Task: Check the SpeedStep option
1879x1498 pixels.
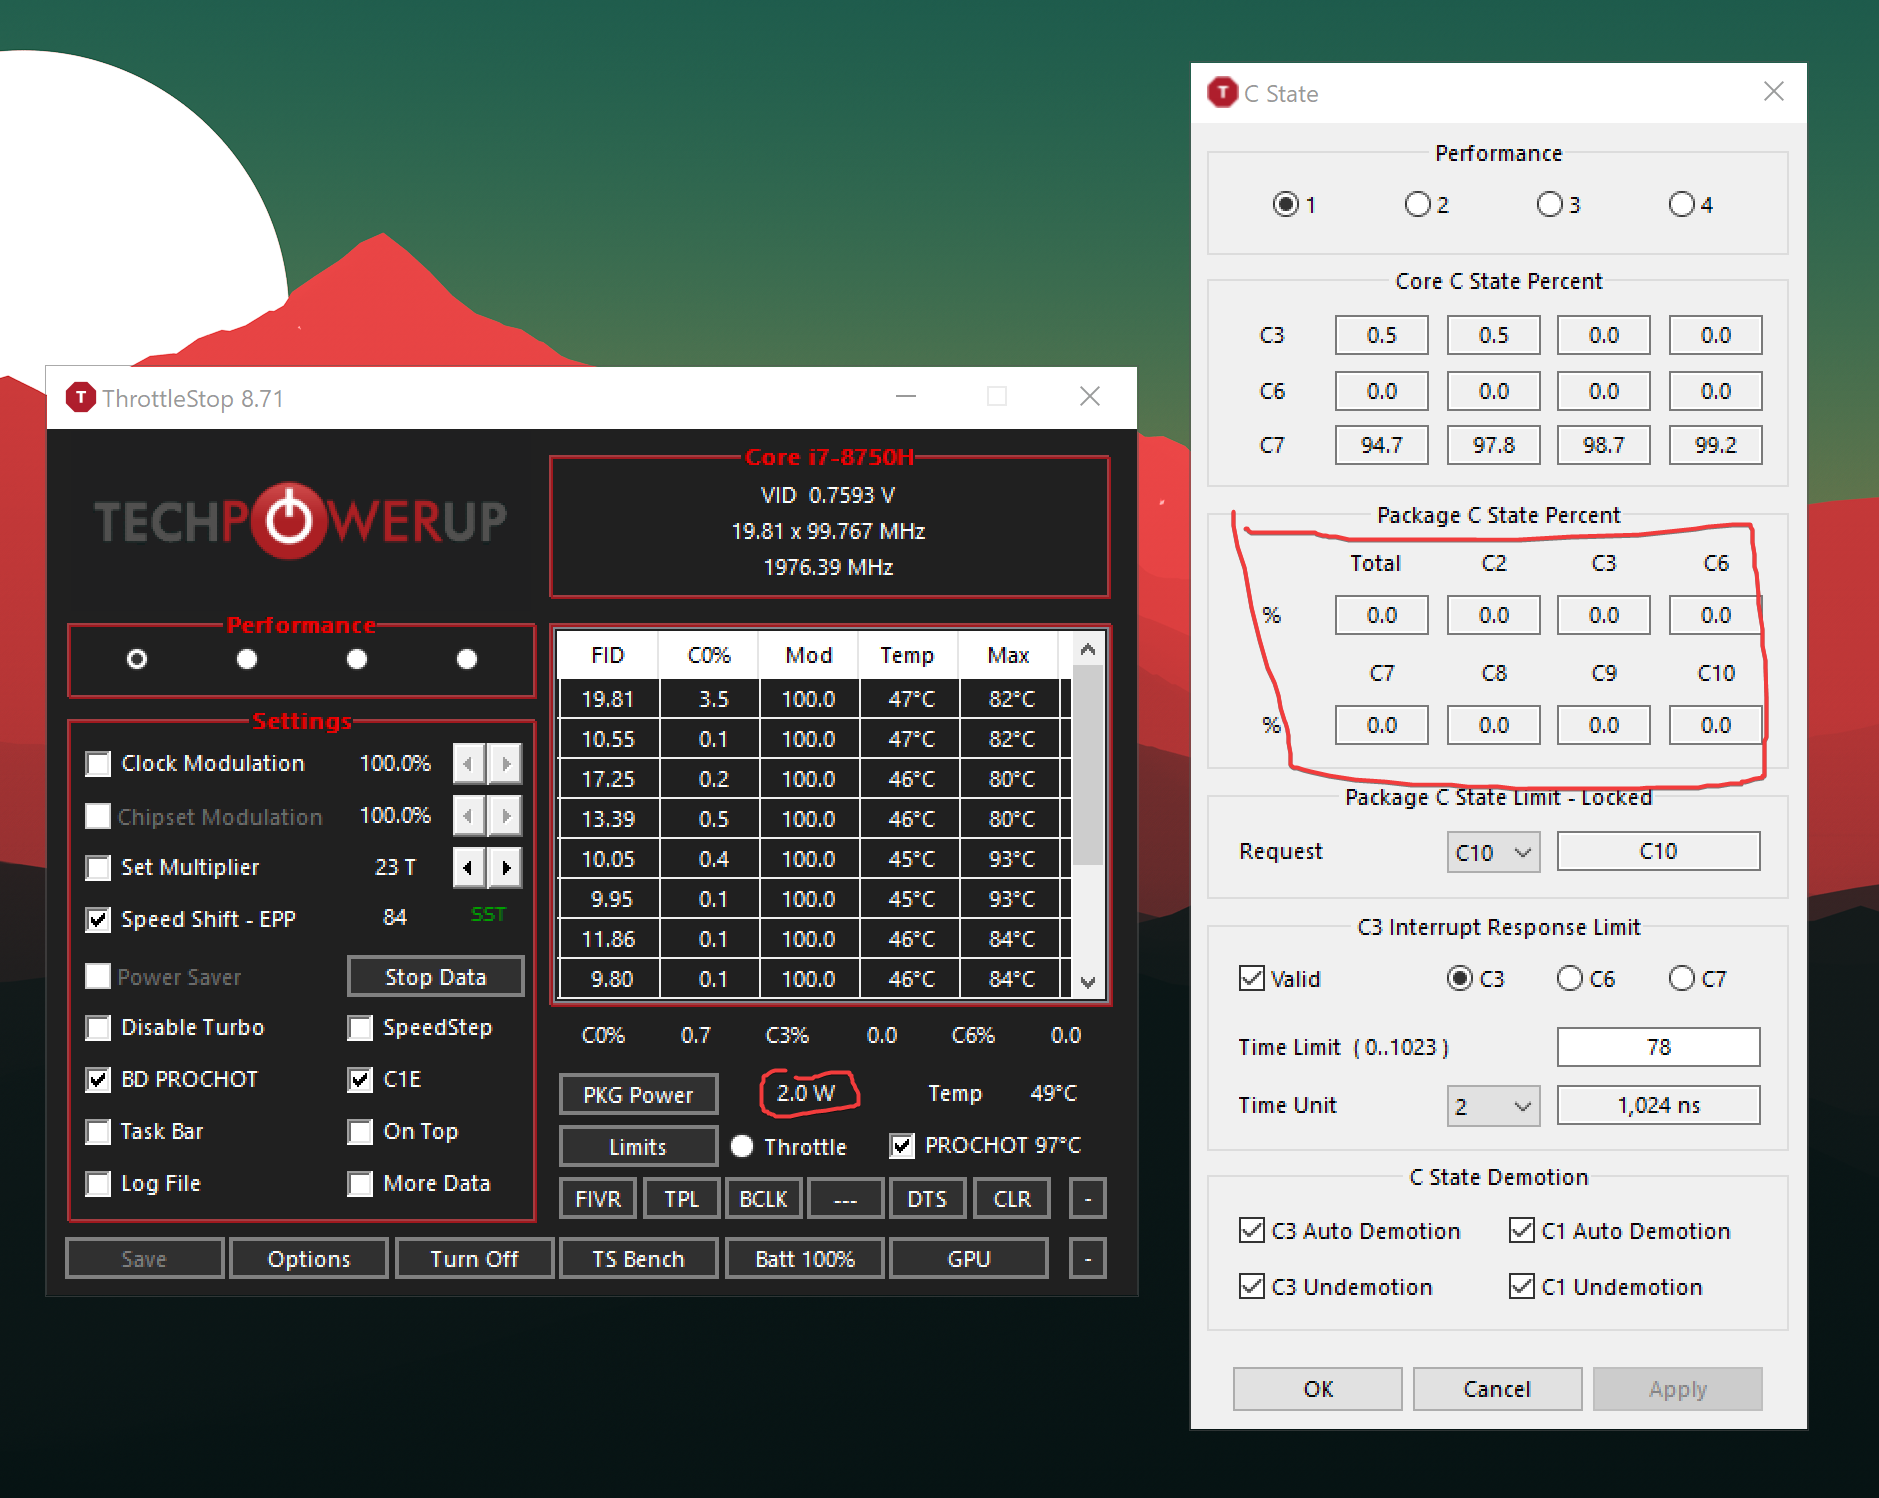Action: coord(360,1028)
